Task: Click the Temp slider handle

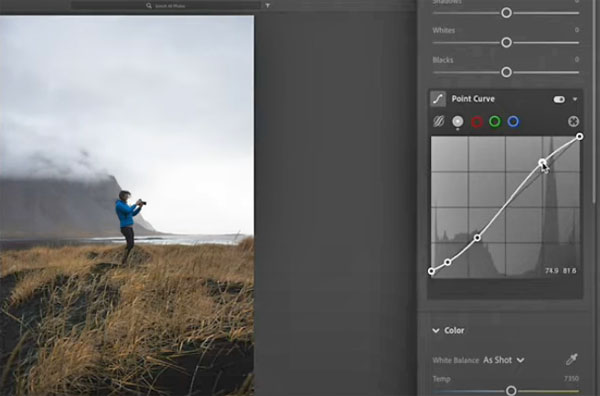Action: pyautogui.click(x=511, y=391)
